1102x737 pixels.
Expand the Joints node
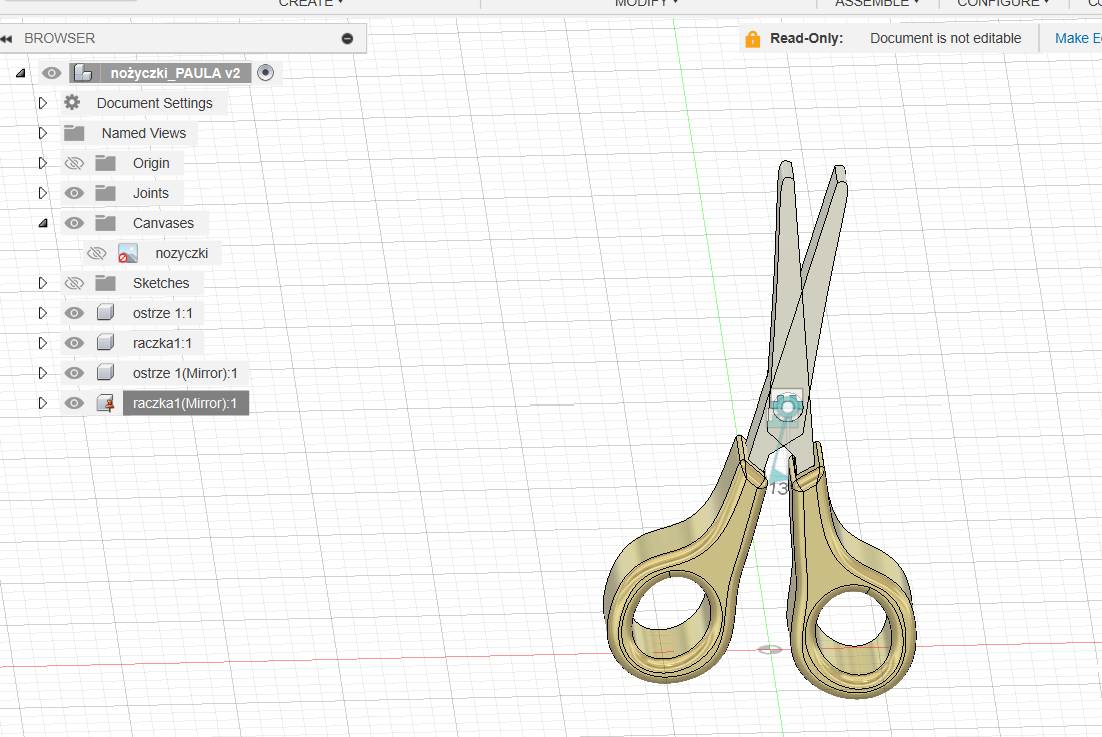pos(42,193)
